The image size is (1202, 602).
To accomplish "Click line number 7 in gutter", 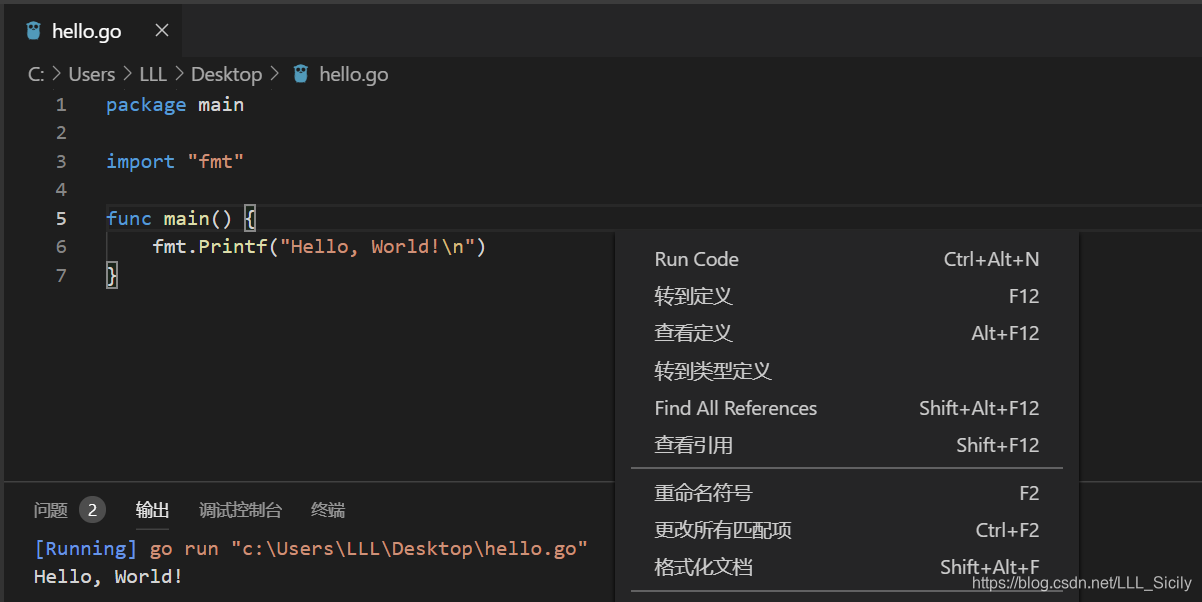I will point(61,275).
